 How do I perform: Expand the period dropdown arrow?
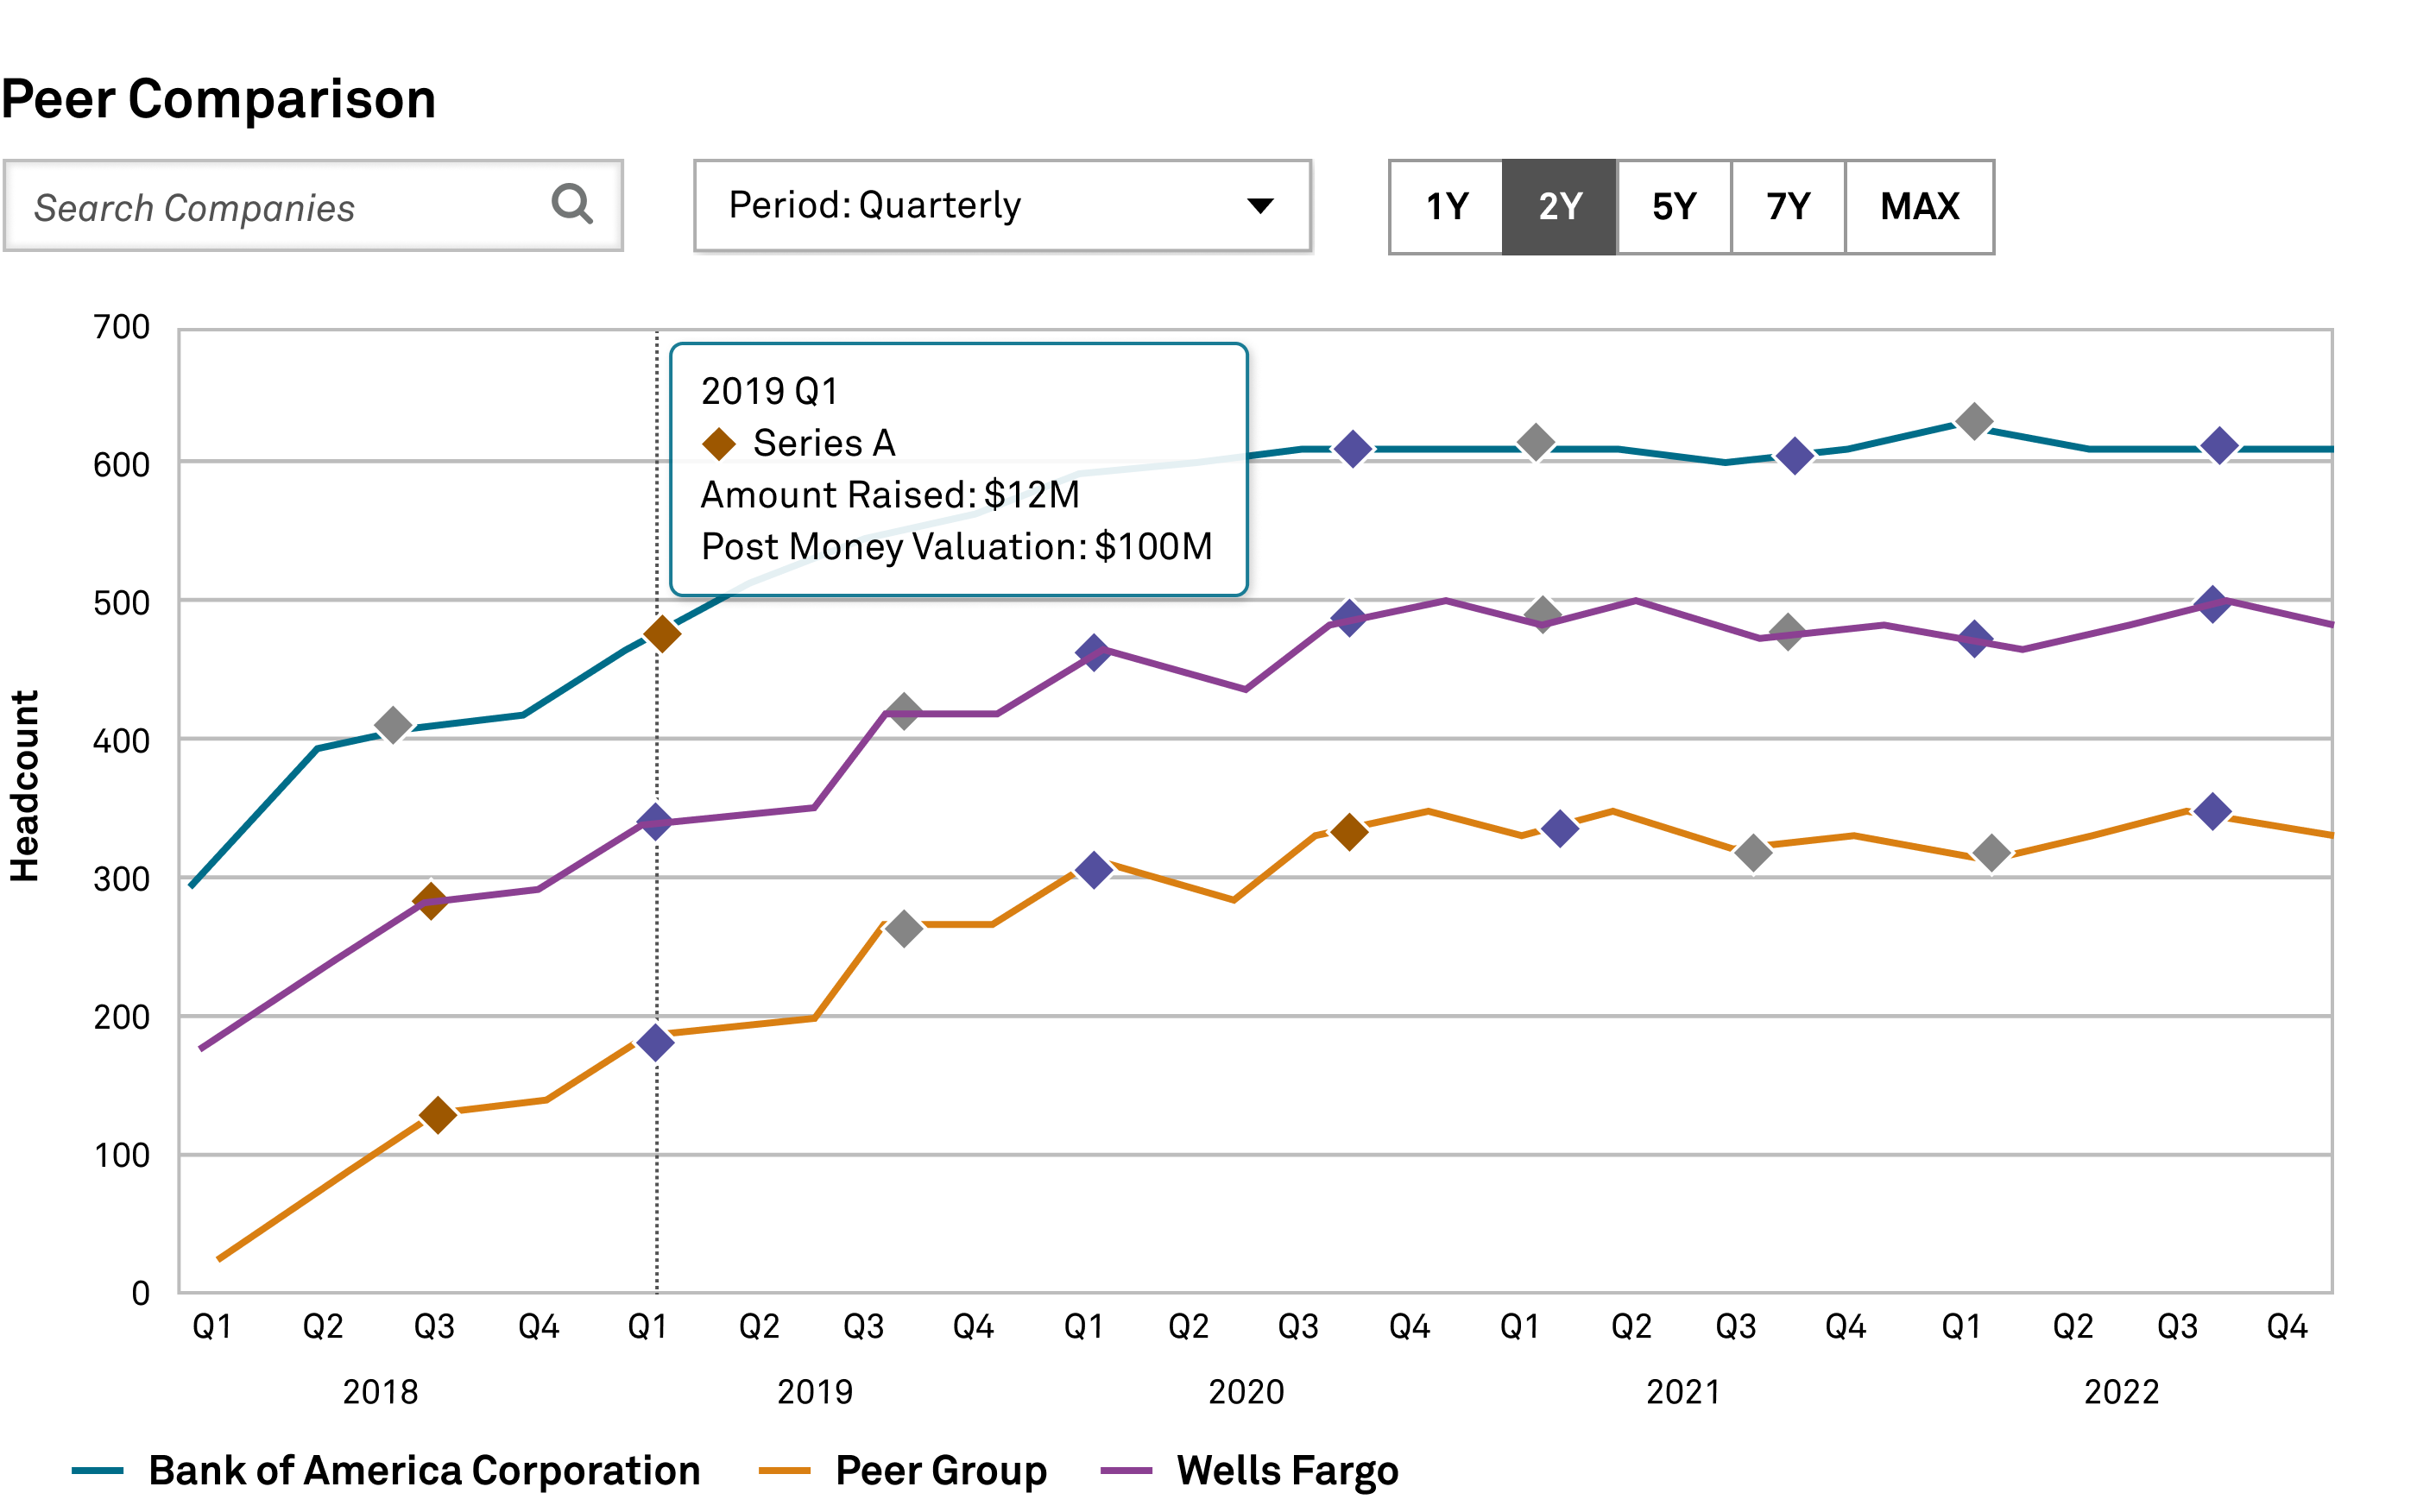pos(1260,206)
